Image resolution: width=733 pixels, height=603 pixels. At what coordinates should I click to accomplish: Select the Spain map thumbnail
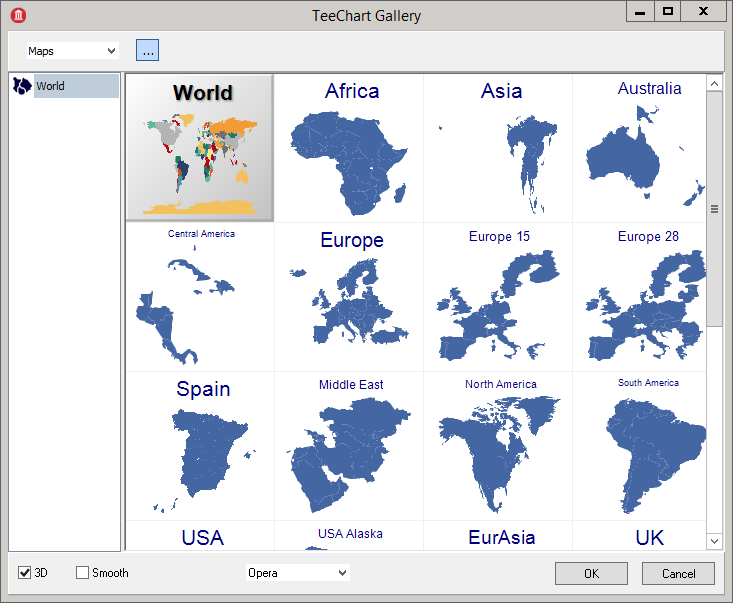(x=200, y=446)
